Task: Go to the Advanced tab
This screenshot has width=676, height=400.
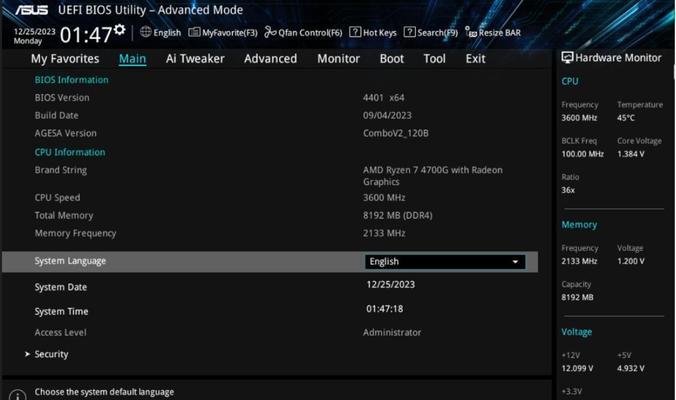Action: point(270,59)
